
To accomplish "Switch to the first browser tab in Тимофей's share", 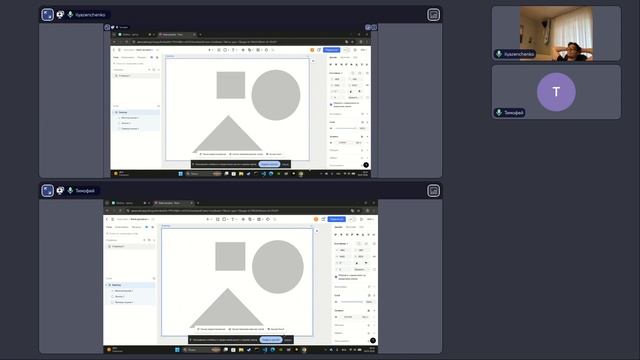I will click(x=131, y=203).
